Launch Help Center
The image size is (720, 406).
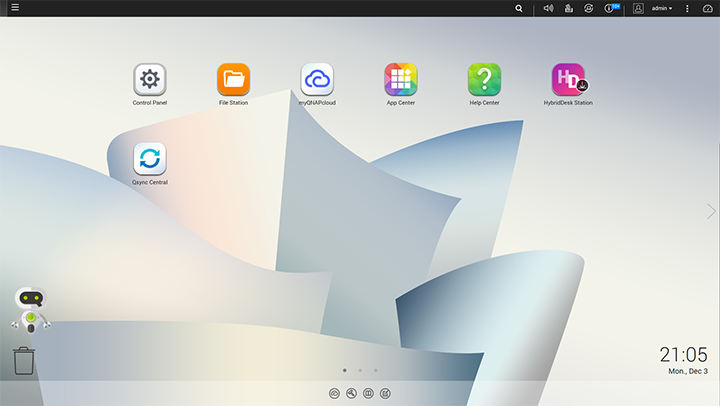point(484,79)
